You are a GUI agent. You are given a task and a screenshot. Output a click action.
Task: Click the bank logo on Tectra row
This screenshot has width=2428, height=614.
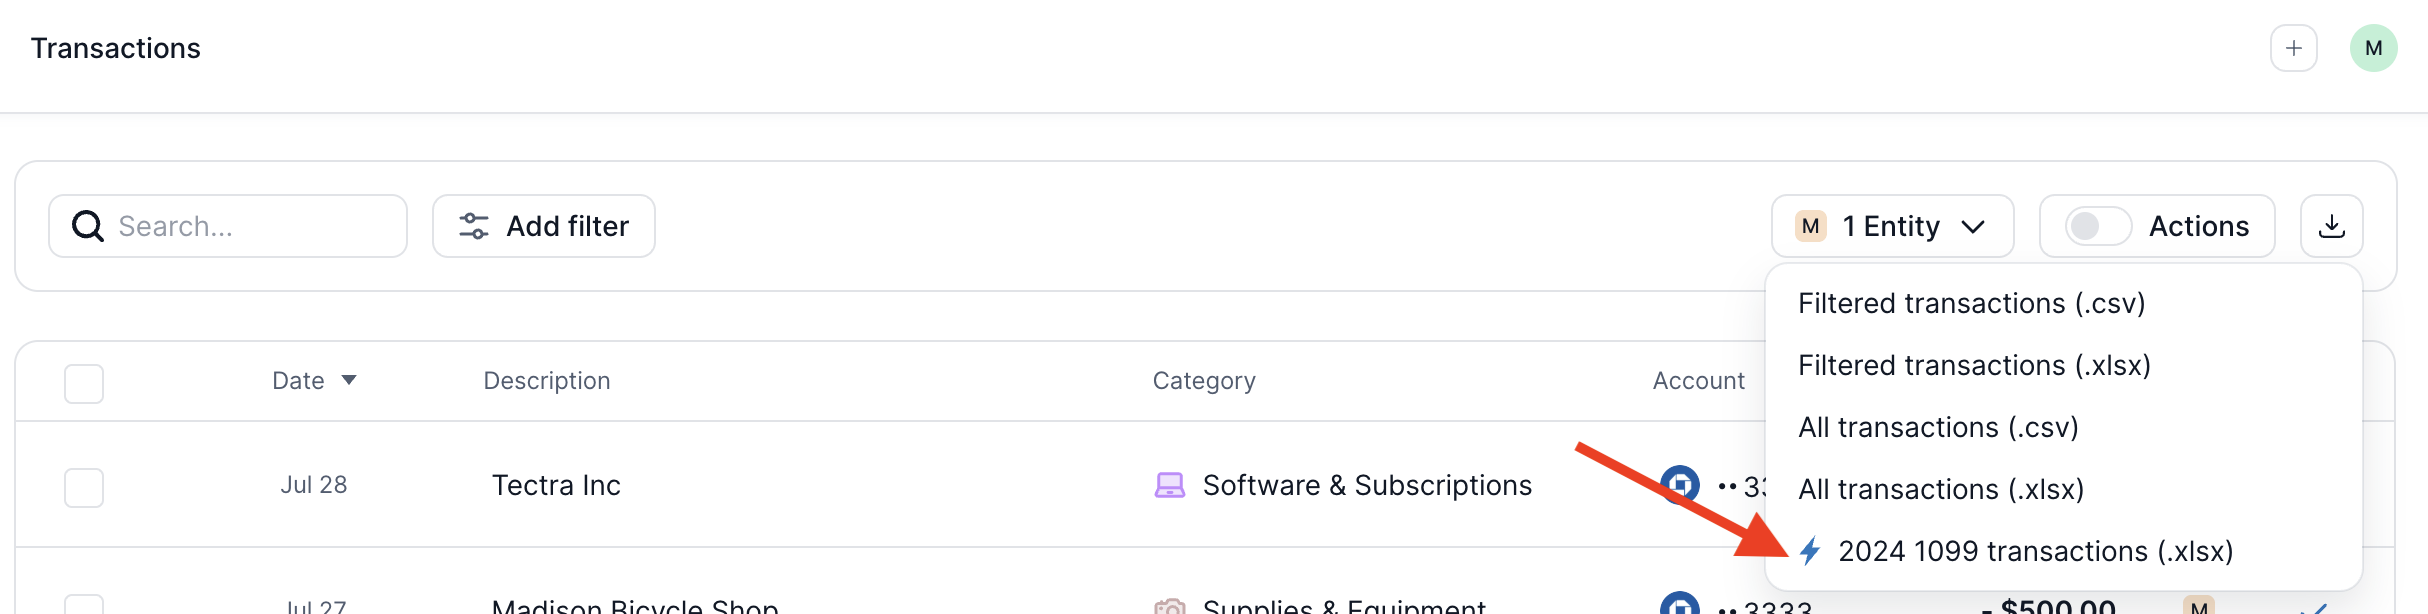click(x=1680, y=485)
